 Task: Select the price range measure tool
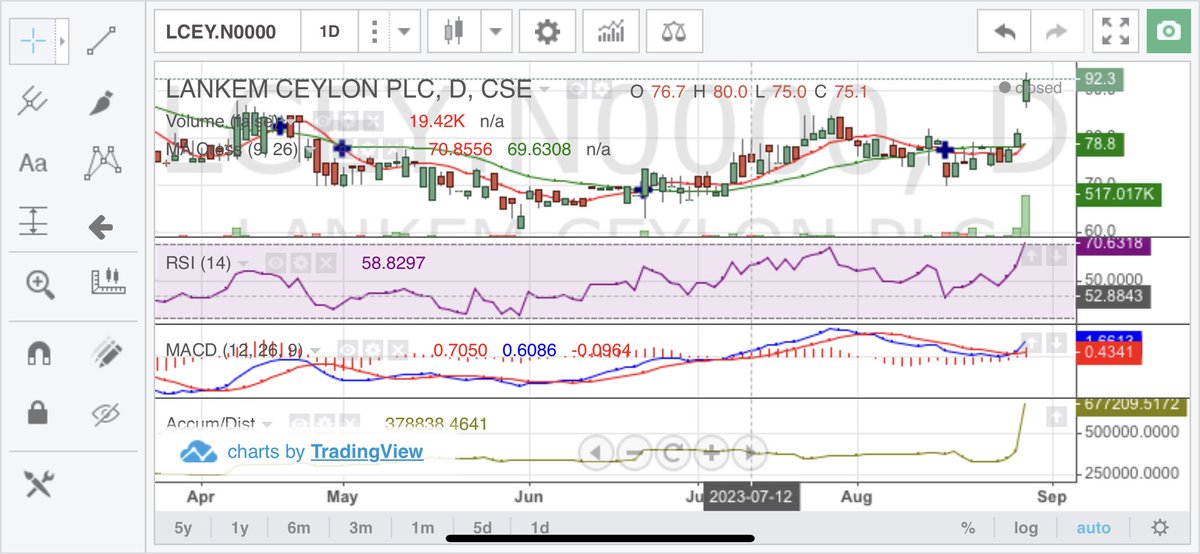pyautogui.click(x=34, y=222)
